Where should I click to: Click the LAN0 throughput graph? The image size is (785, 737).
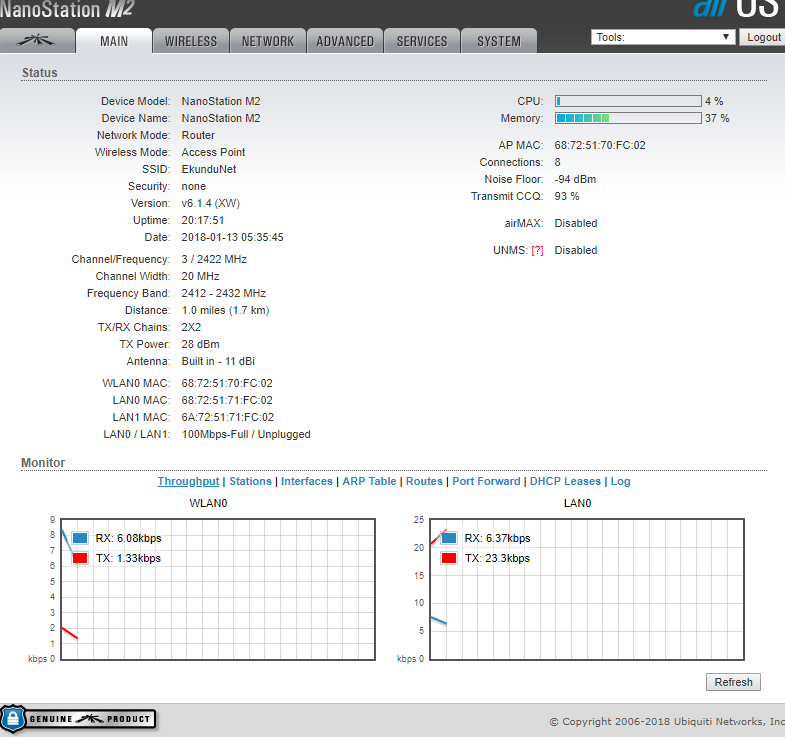(x=587, y=589)
